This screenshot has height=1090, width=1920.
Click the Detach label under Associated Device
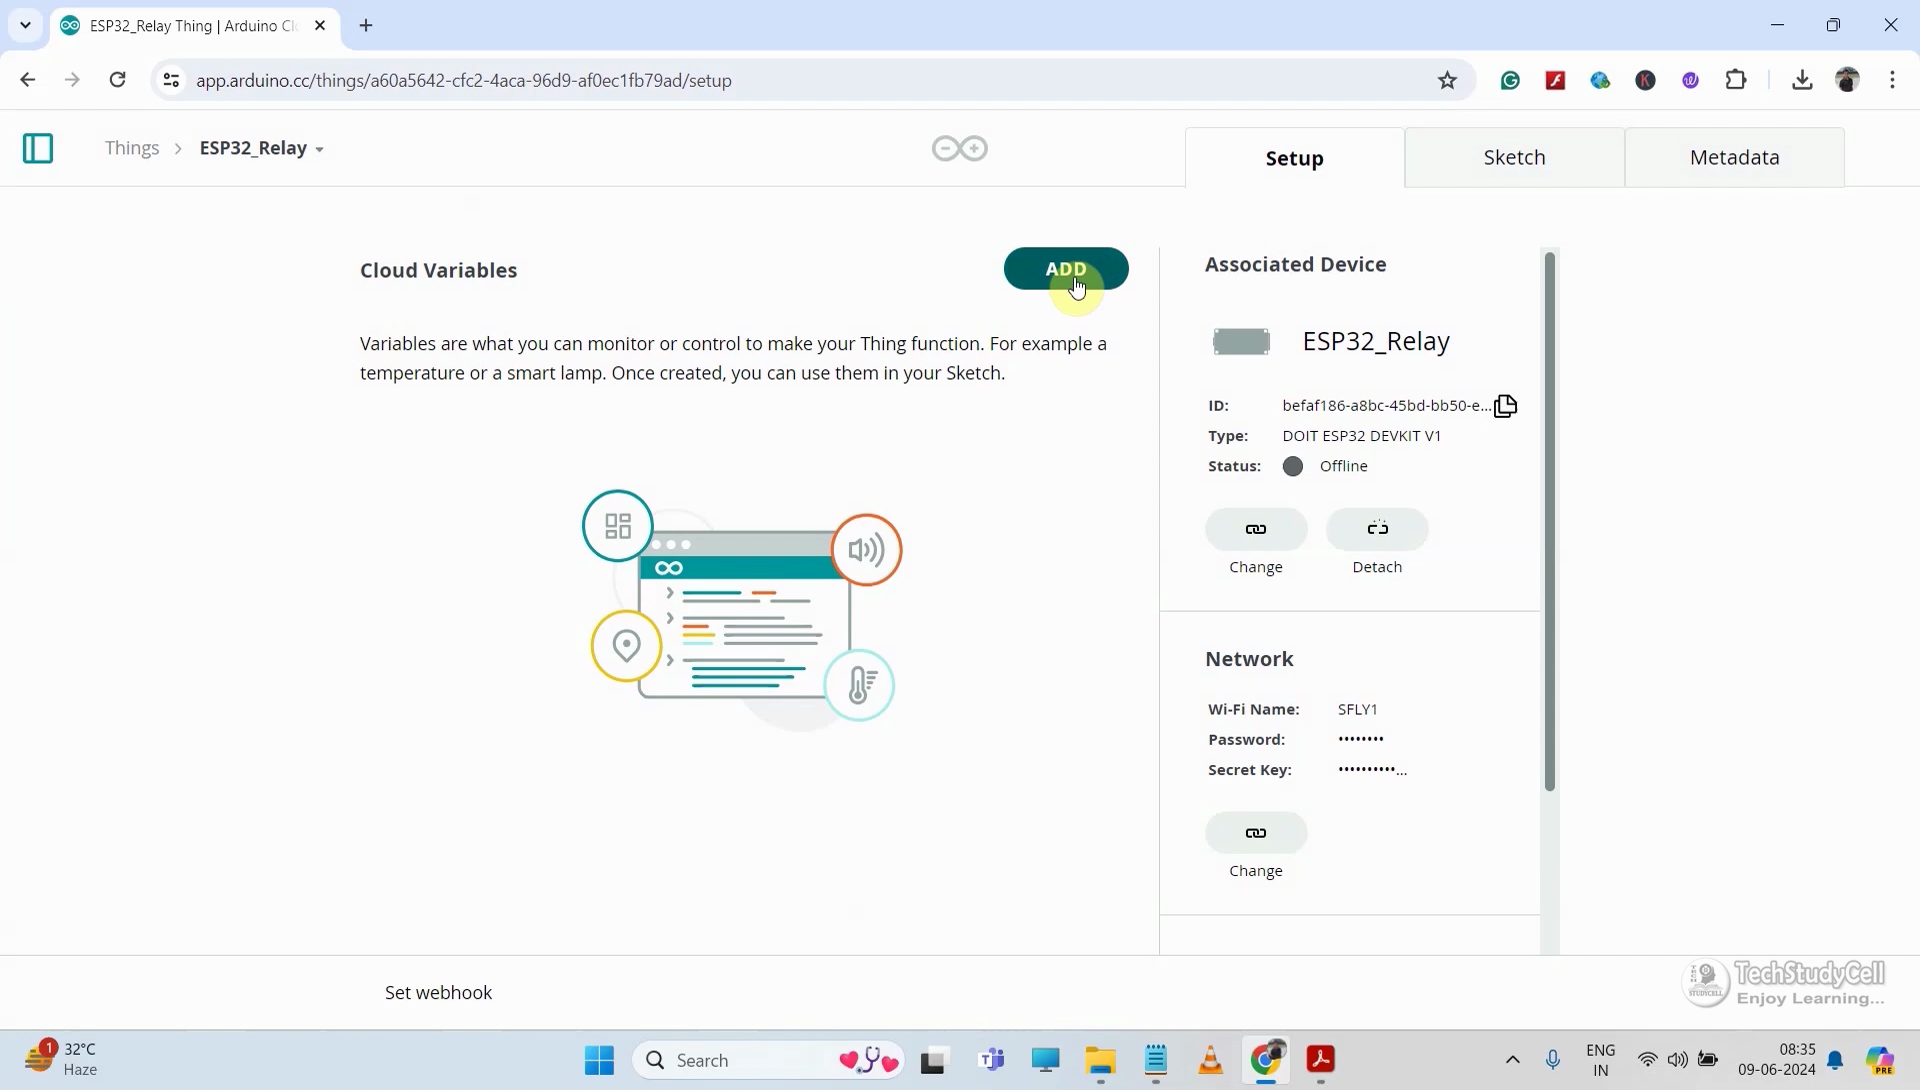1377,567
